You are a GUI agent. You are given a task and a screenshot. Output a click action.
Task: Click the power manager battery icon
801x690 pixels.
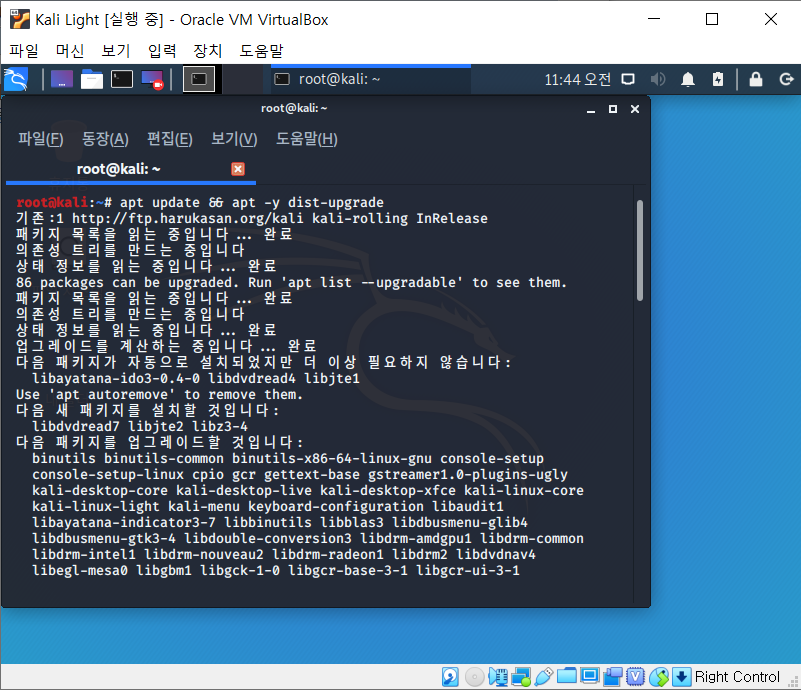[x=718, y=79]
